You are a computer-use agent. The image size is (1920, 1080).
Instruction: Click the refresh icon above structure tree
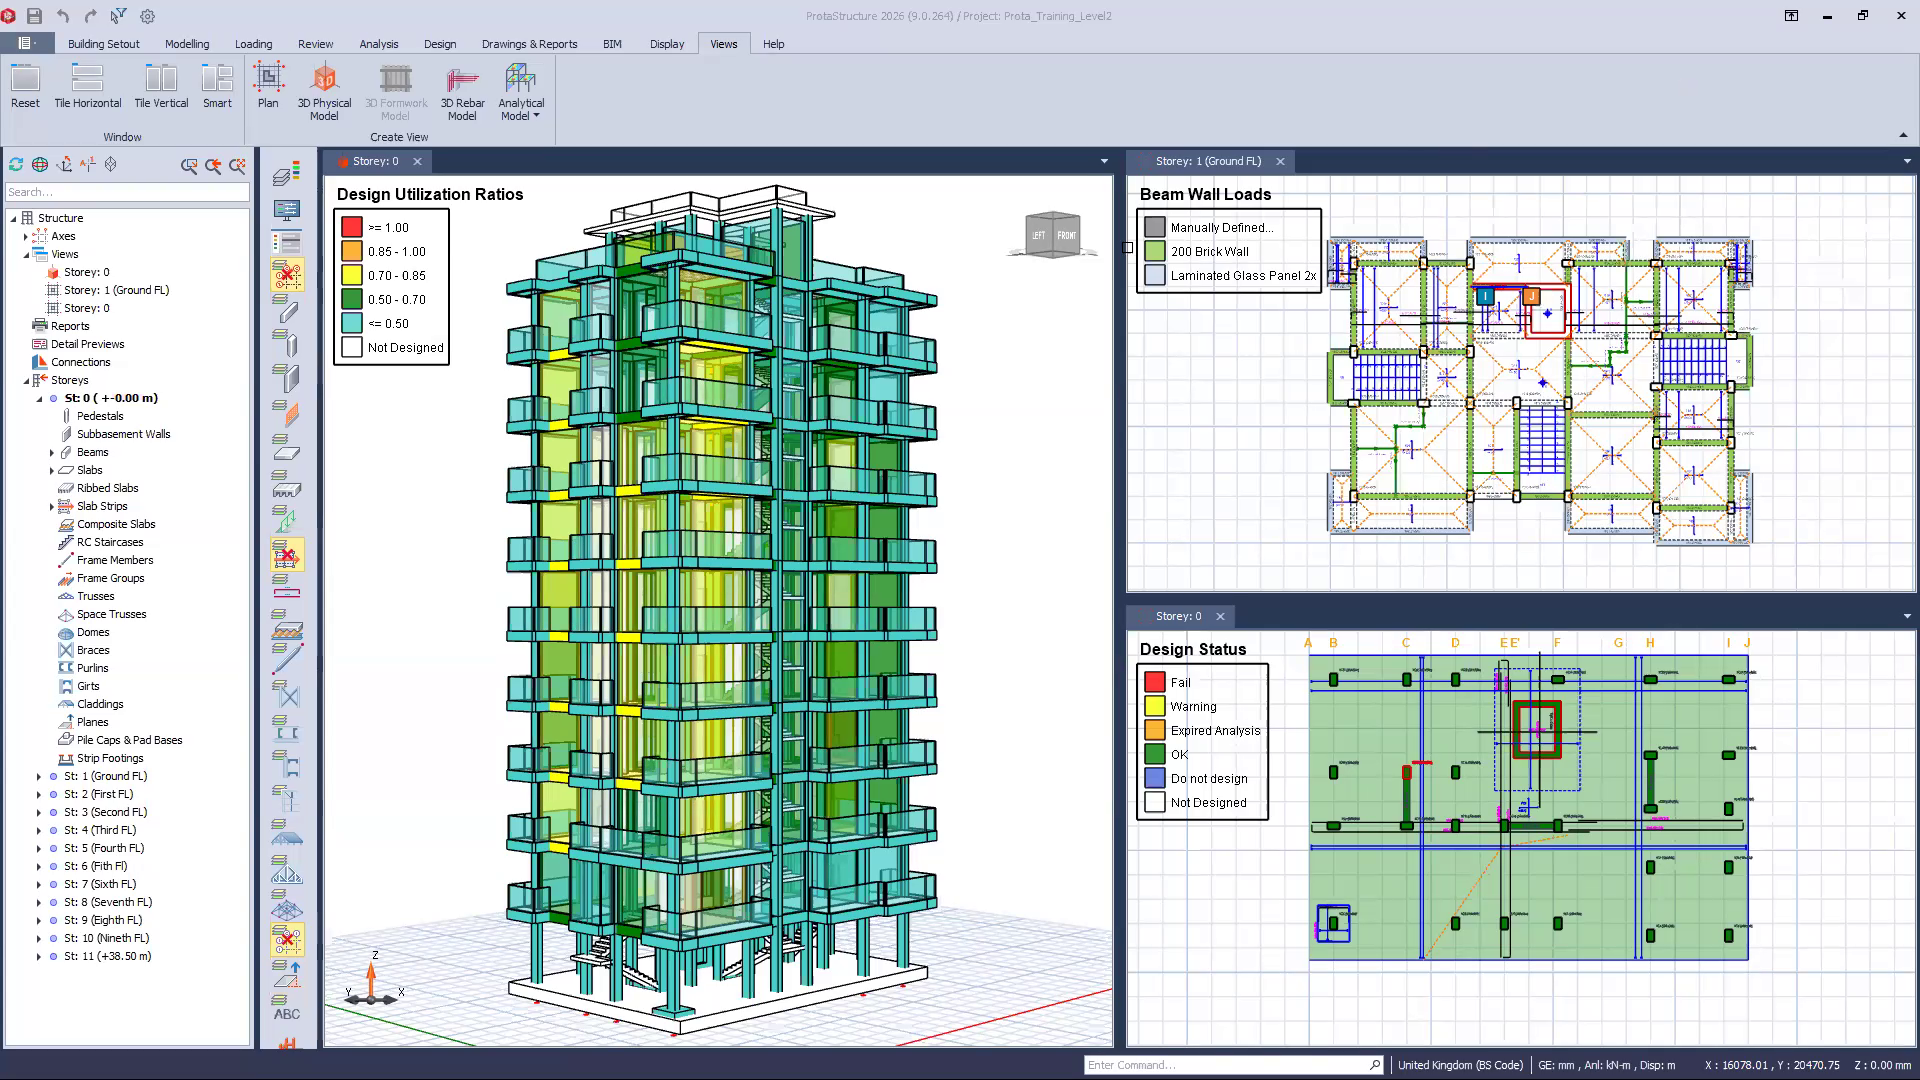tap(16, 165)
